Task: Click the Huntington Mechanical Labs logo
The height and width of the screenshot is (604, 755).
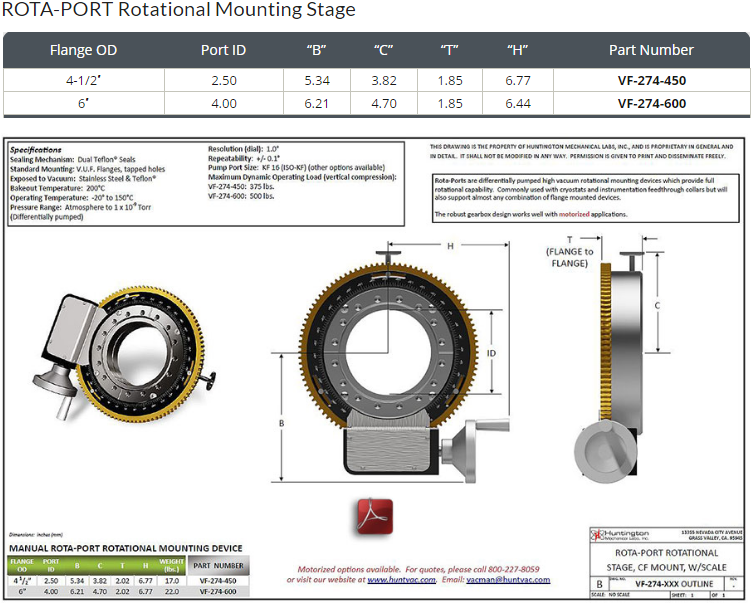Action: (619, 535)
